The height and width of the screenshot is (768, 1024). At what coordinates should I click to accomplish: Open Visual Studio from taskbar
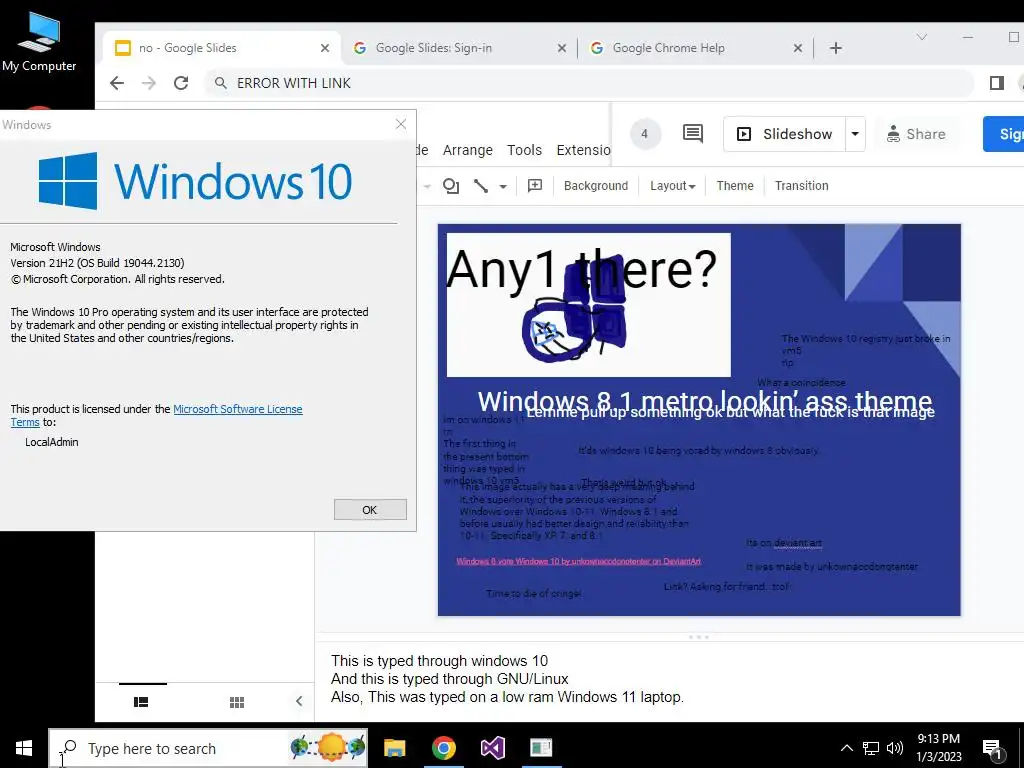click(492, 748)
